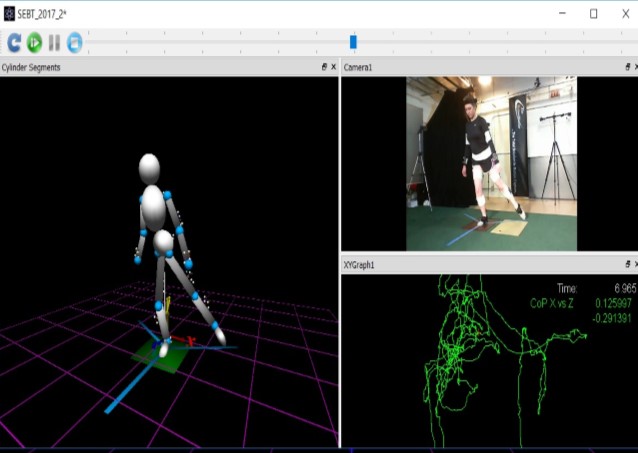Click the XYGraph1 panel title
The image size is (638, 453).
click(x=359, y=265)
